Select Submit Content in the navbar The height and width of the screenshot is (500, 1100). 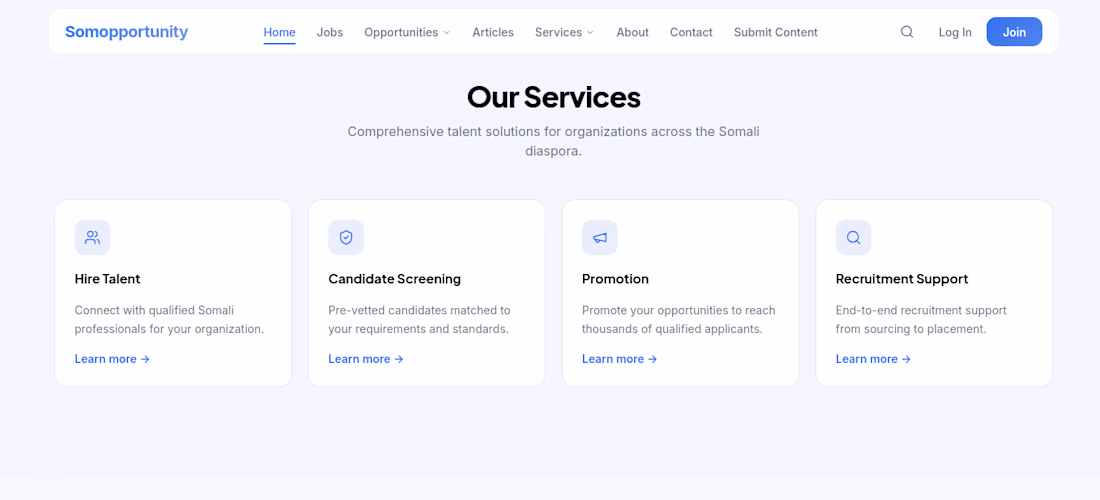pyautogui.click(x=775, y=32)
